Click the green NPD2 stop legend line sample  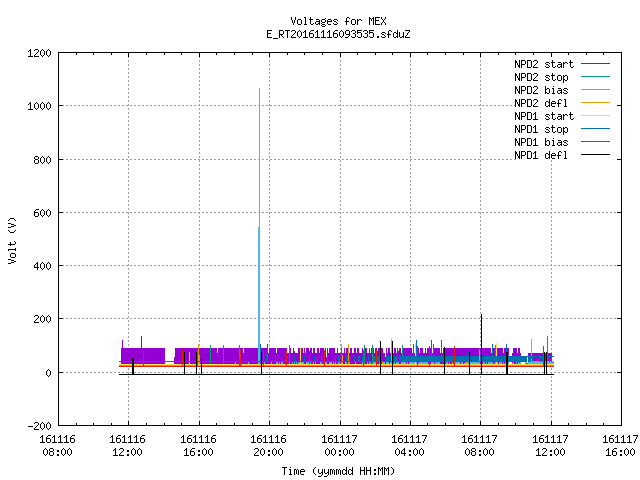[595, 77]
